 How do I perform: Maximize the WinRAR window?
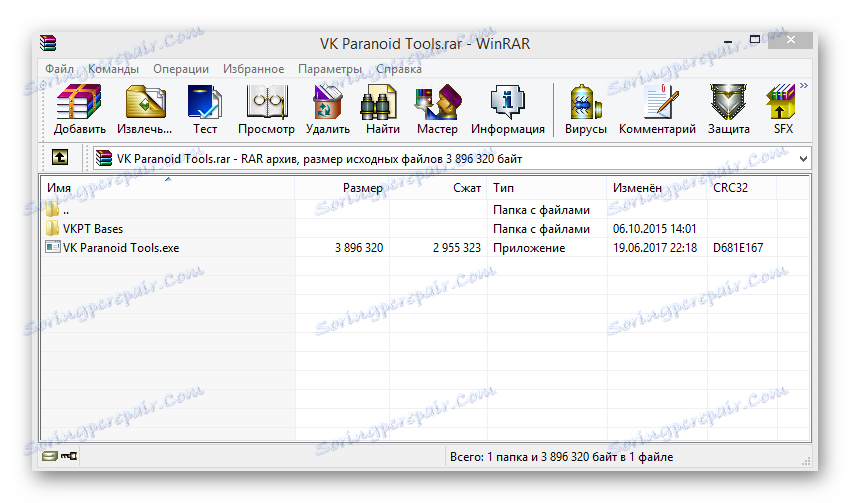(755, 40)
